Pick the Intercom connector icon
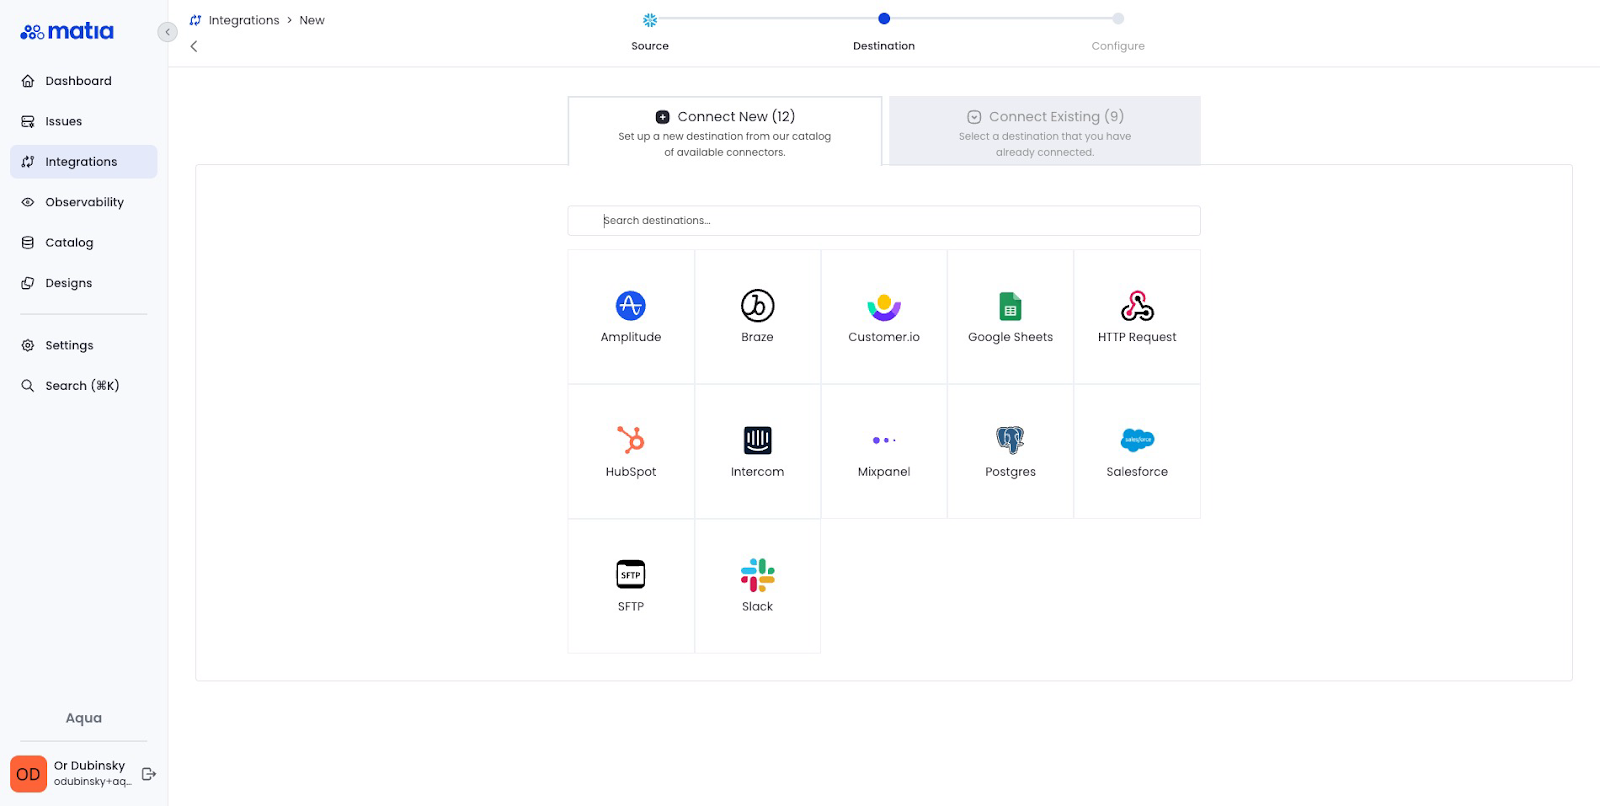The width and height of the screenshot is (1600, 806). tap(757, 440)
